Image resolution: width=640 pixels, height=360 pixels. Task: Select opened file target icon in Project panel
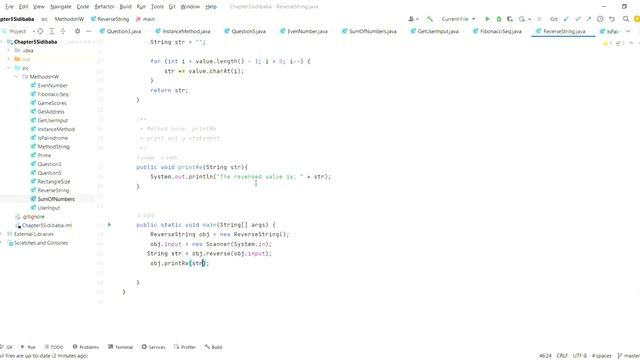tap(40, 31)
